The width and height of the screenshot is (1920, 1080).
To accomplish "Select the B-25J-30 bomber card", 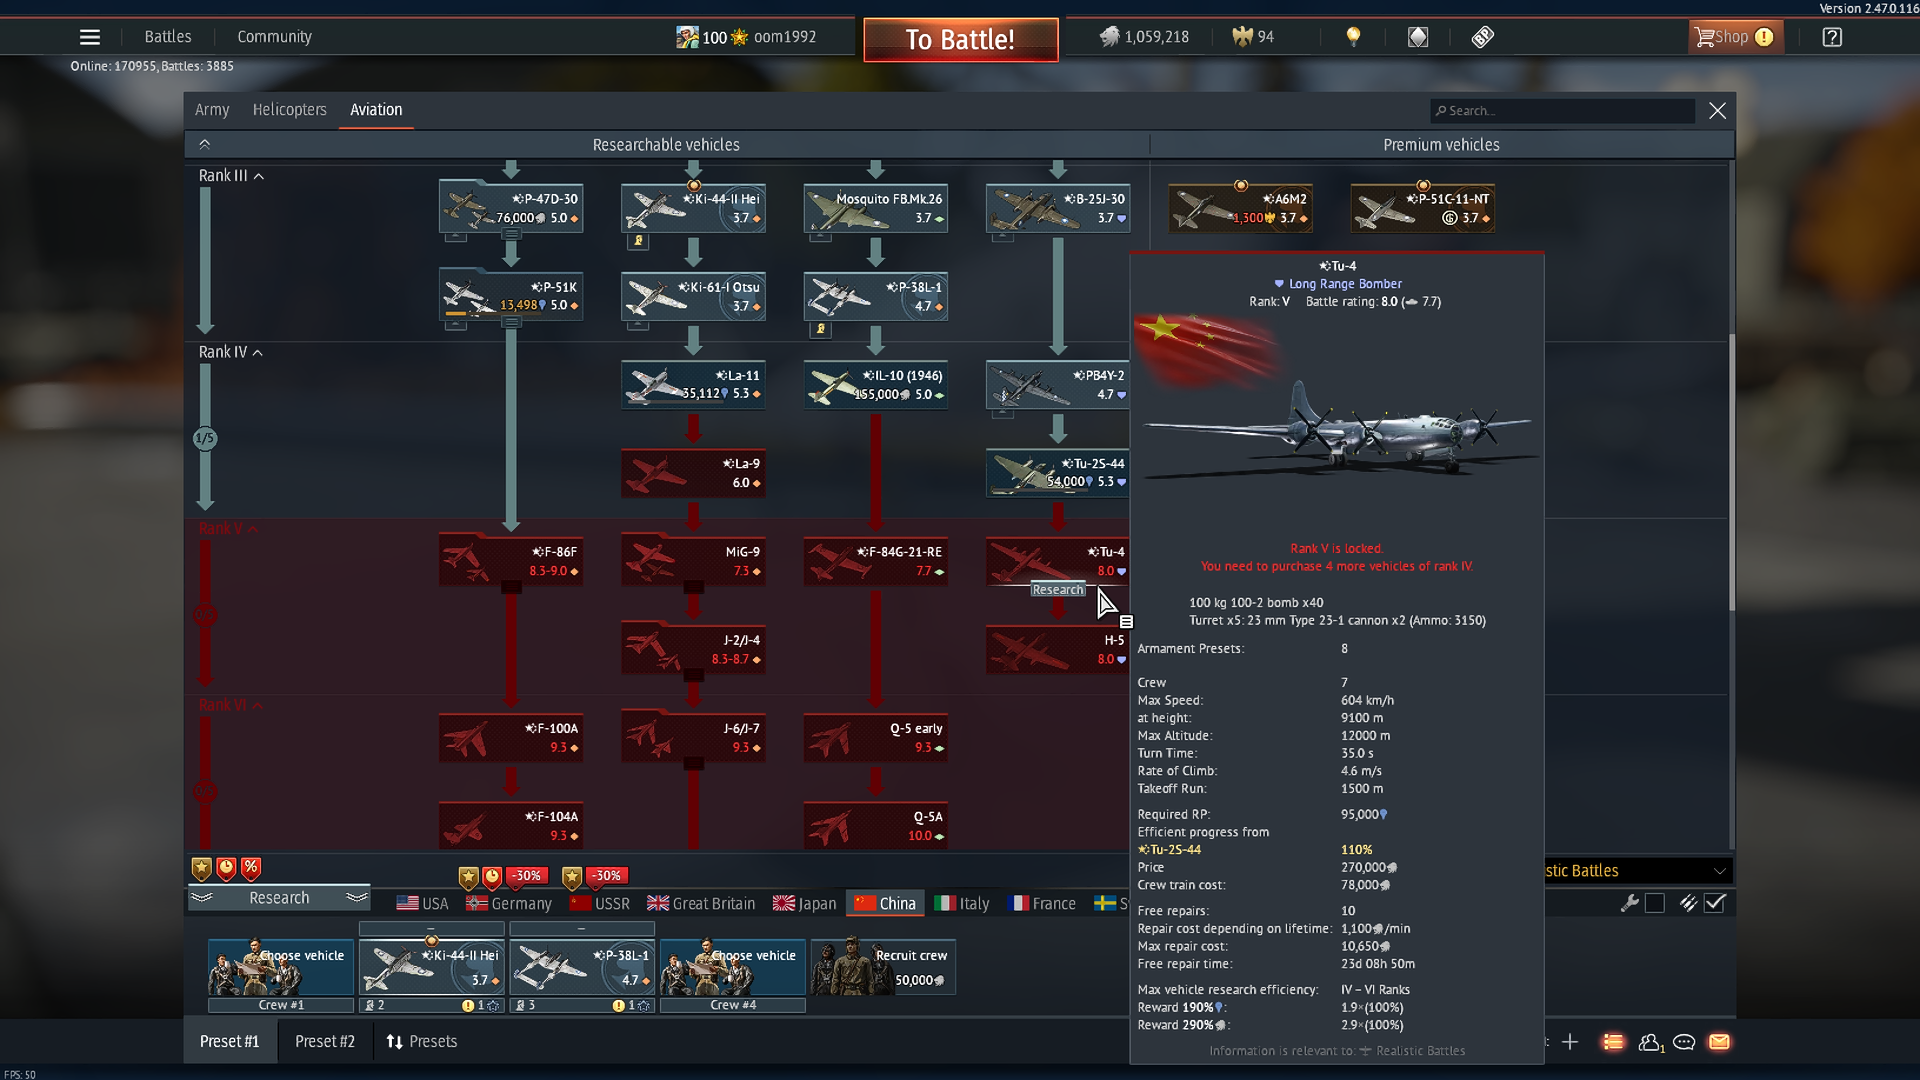I will pos(1058,208).
